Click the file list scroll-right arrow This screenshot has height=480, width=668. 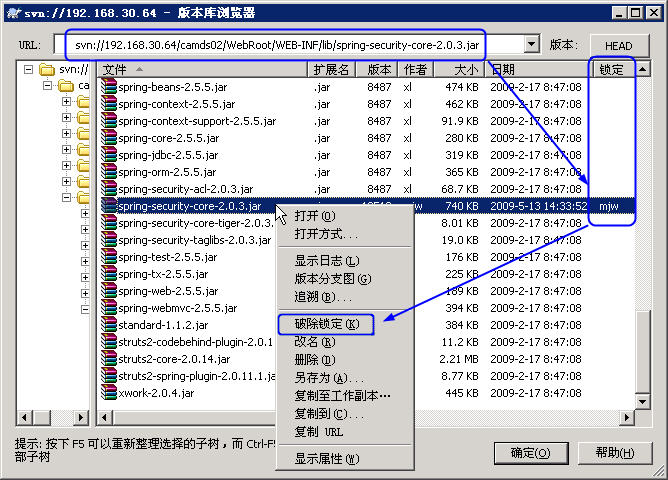[626, 418]
